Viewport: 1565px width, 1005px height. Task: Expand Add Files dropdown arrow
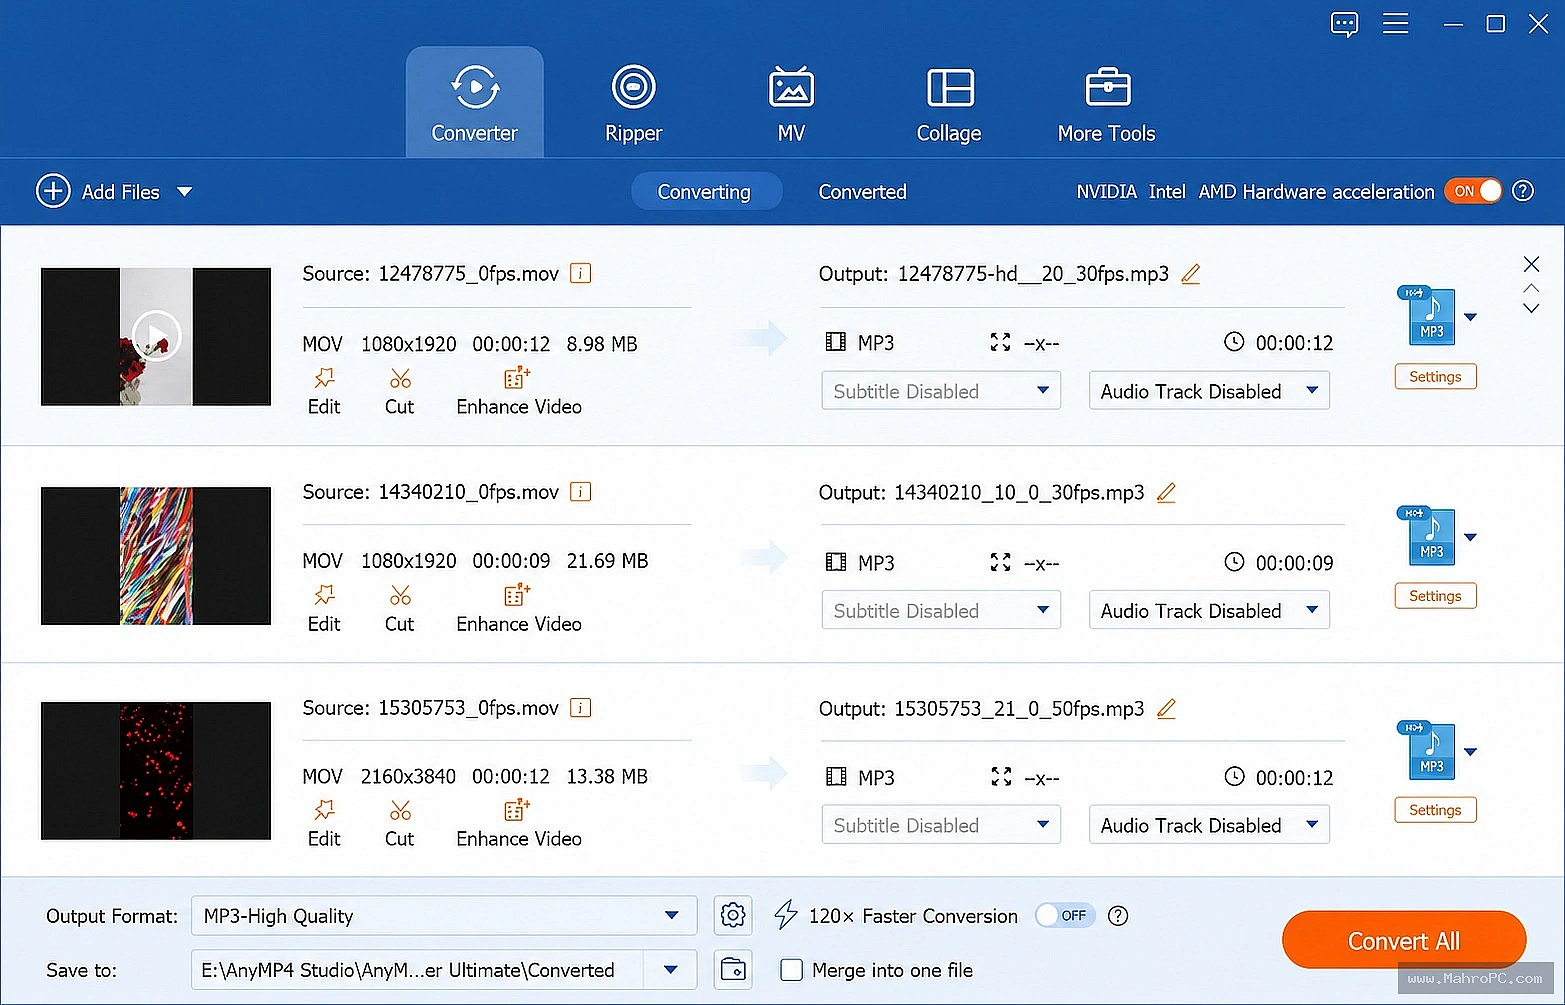[185, 191]
